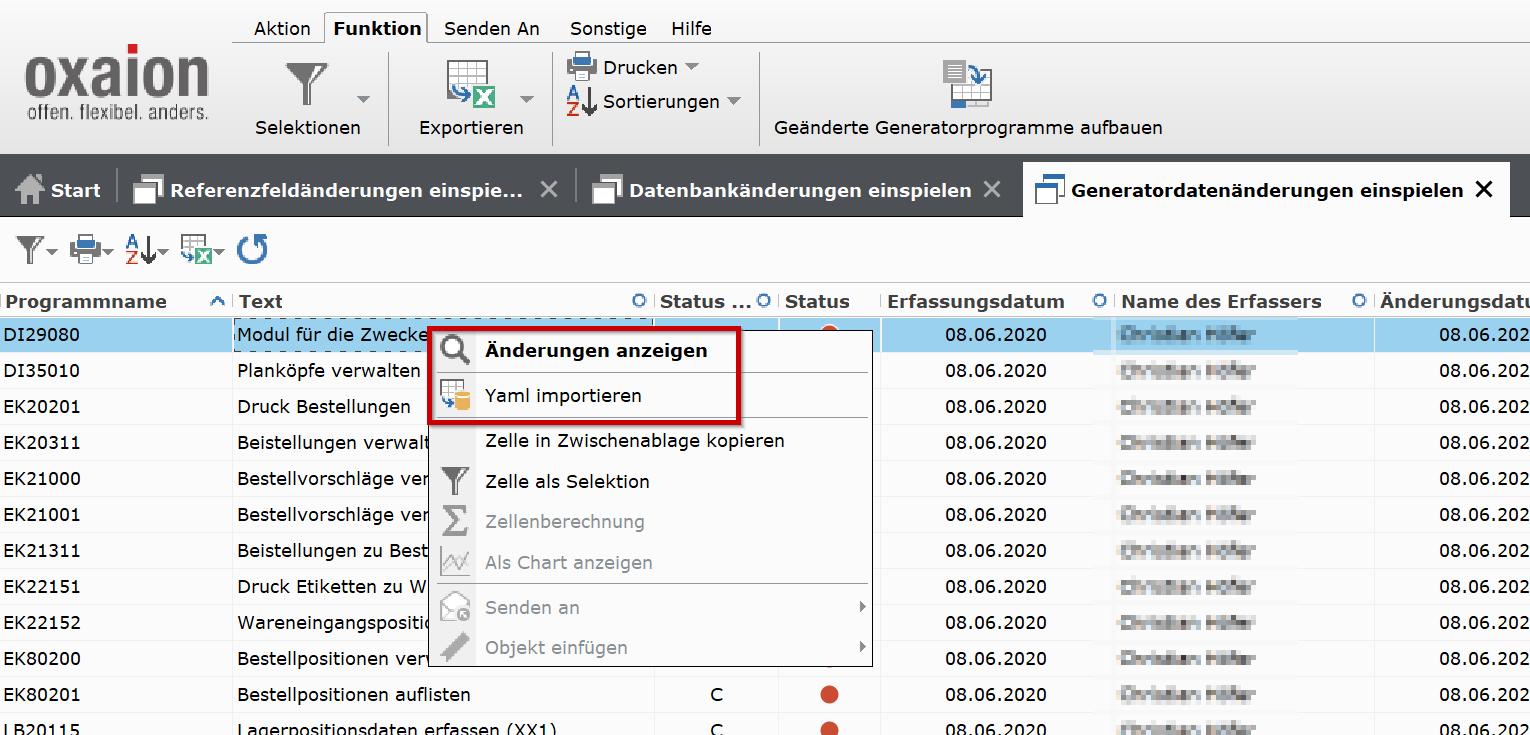
Task: Click the small Excel export icon below the tabs
Action: pyautogui.click(x=196, y=249)
